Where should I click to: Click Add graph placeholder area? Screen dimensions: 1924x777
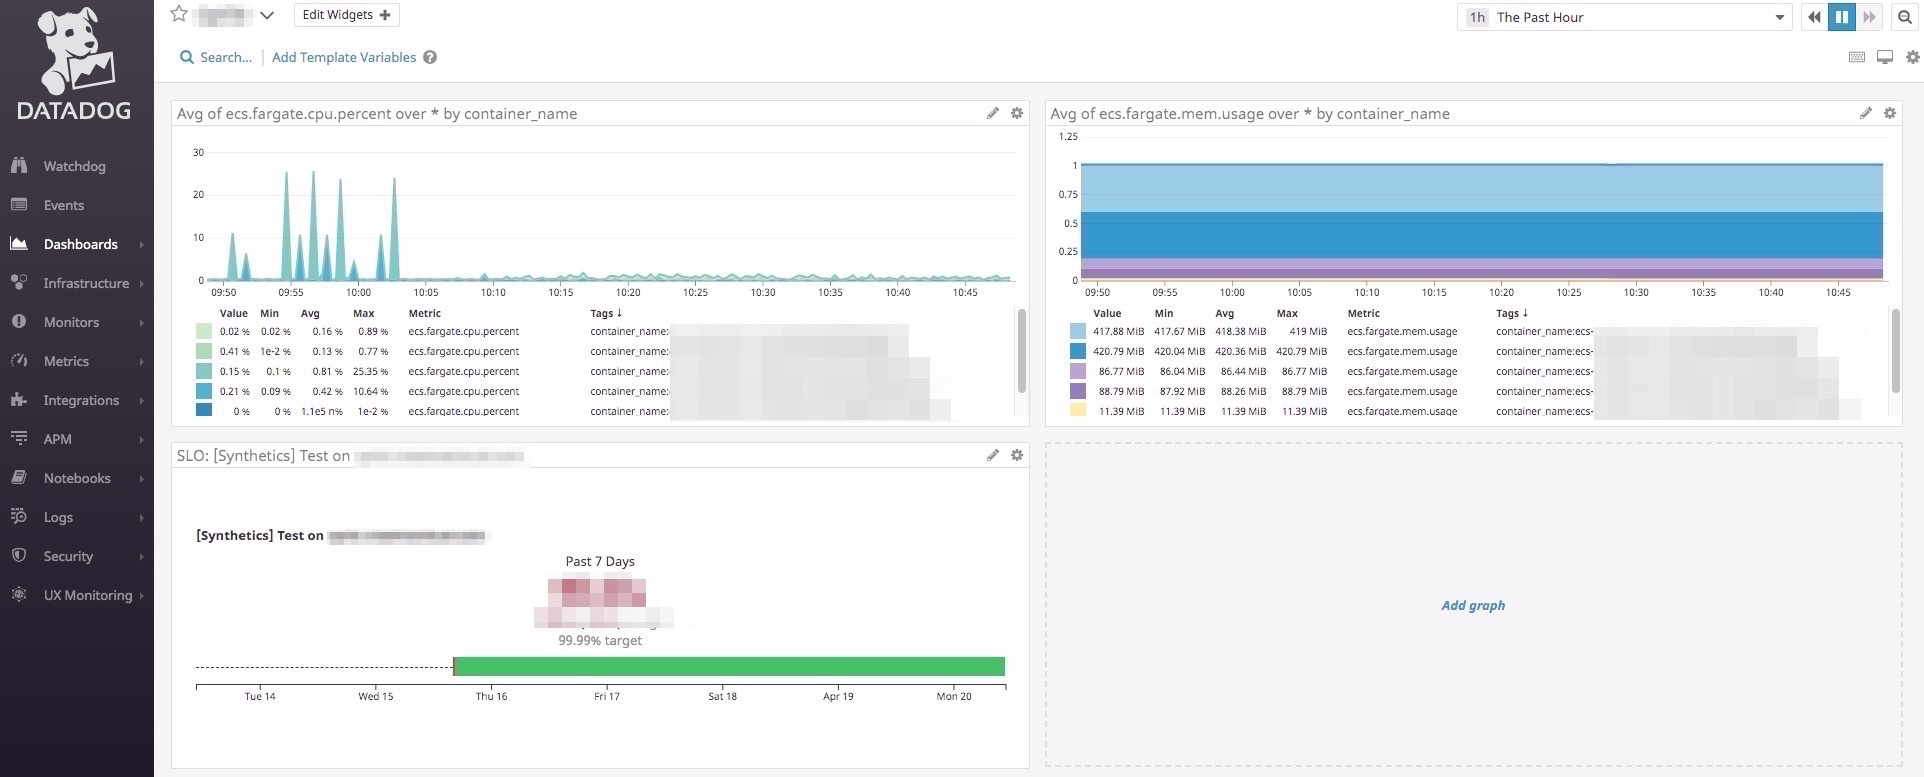point(1472,605)
